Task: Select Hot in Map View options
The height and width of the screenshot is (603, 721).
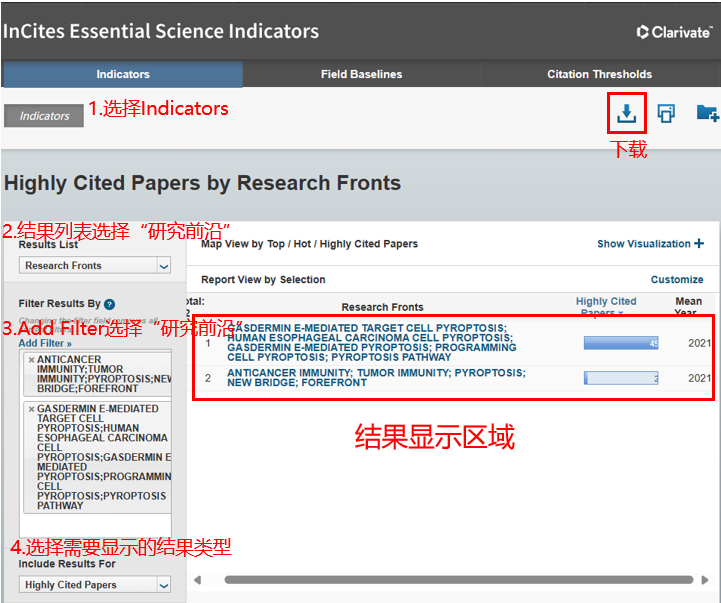Action: [x=302, y=244]
